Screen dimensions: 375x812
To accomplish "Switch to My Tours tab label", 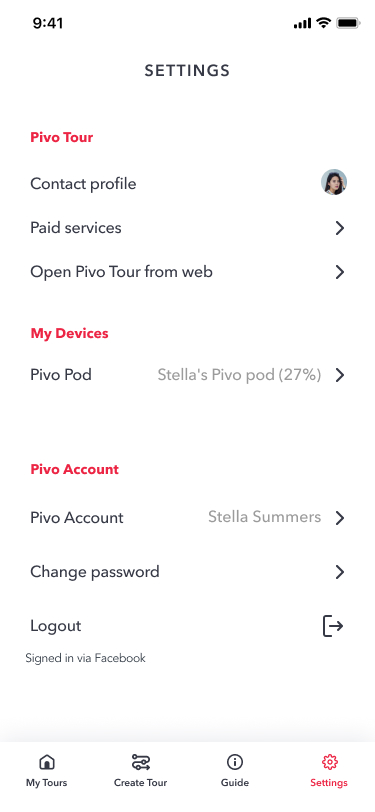I will pos(47,782).
